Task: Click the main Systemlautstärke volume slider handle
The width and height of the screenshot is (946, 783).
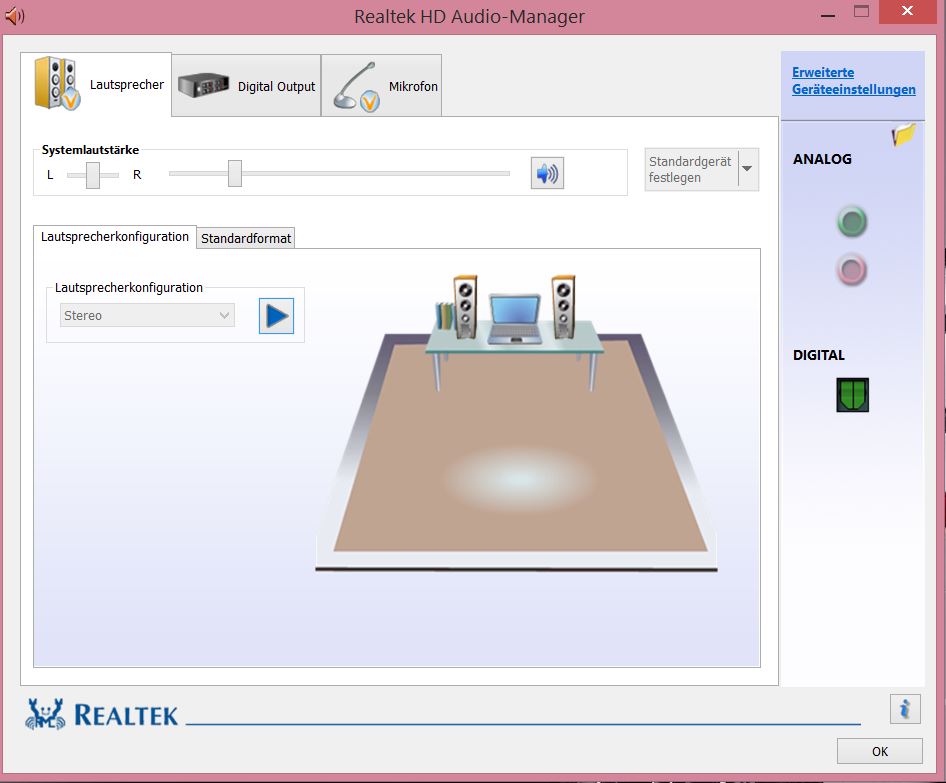Action: (235, 174)
